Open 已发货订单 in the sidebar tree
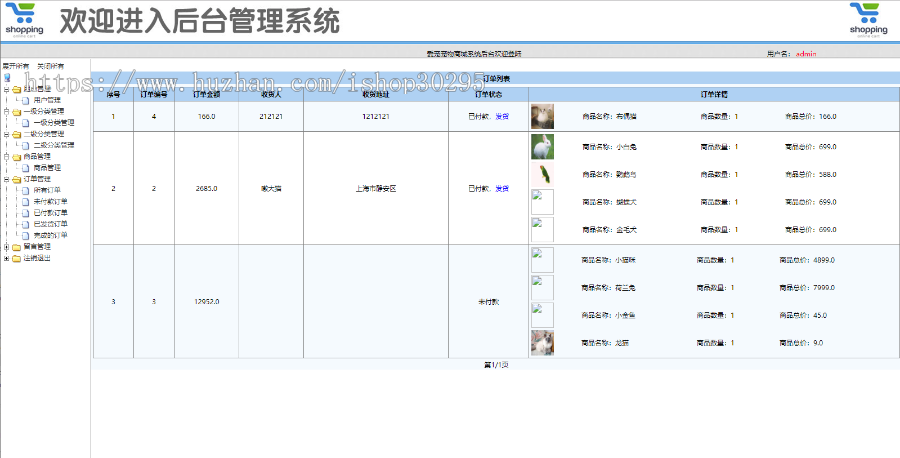 tap(51, 224)
